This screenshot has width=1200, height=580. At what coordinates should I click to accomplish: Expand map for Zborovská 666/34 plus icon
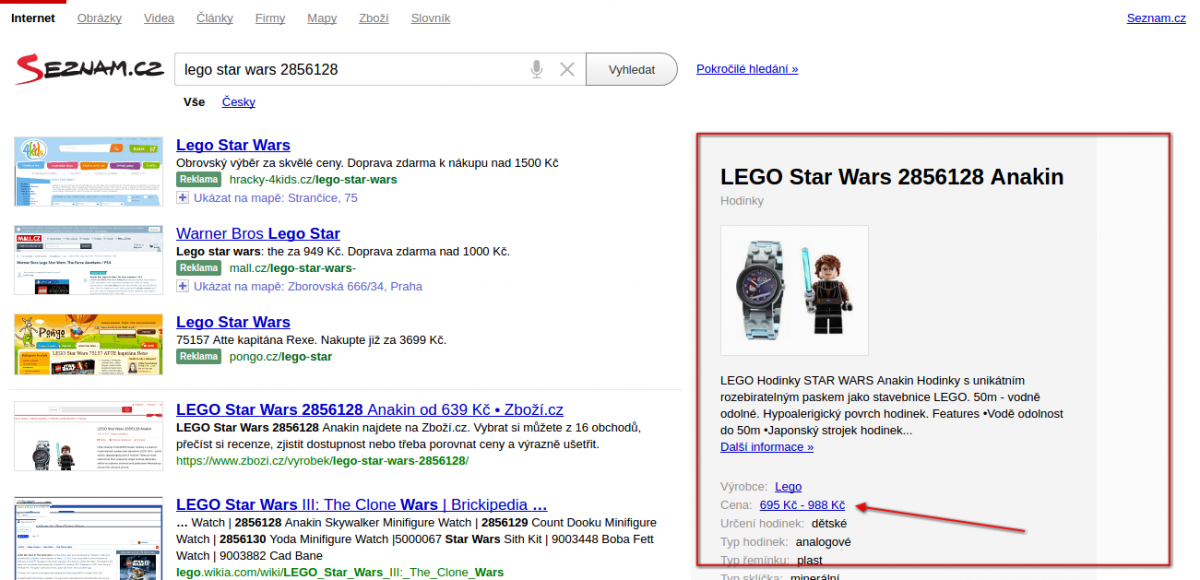183,286
